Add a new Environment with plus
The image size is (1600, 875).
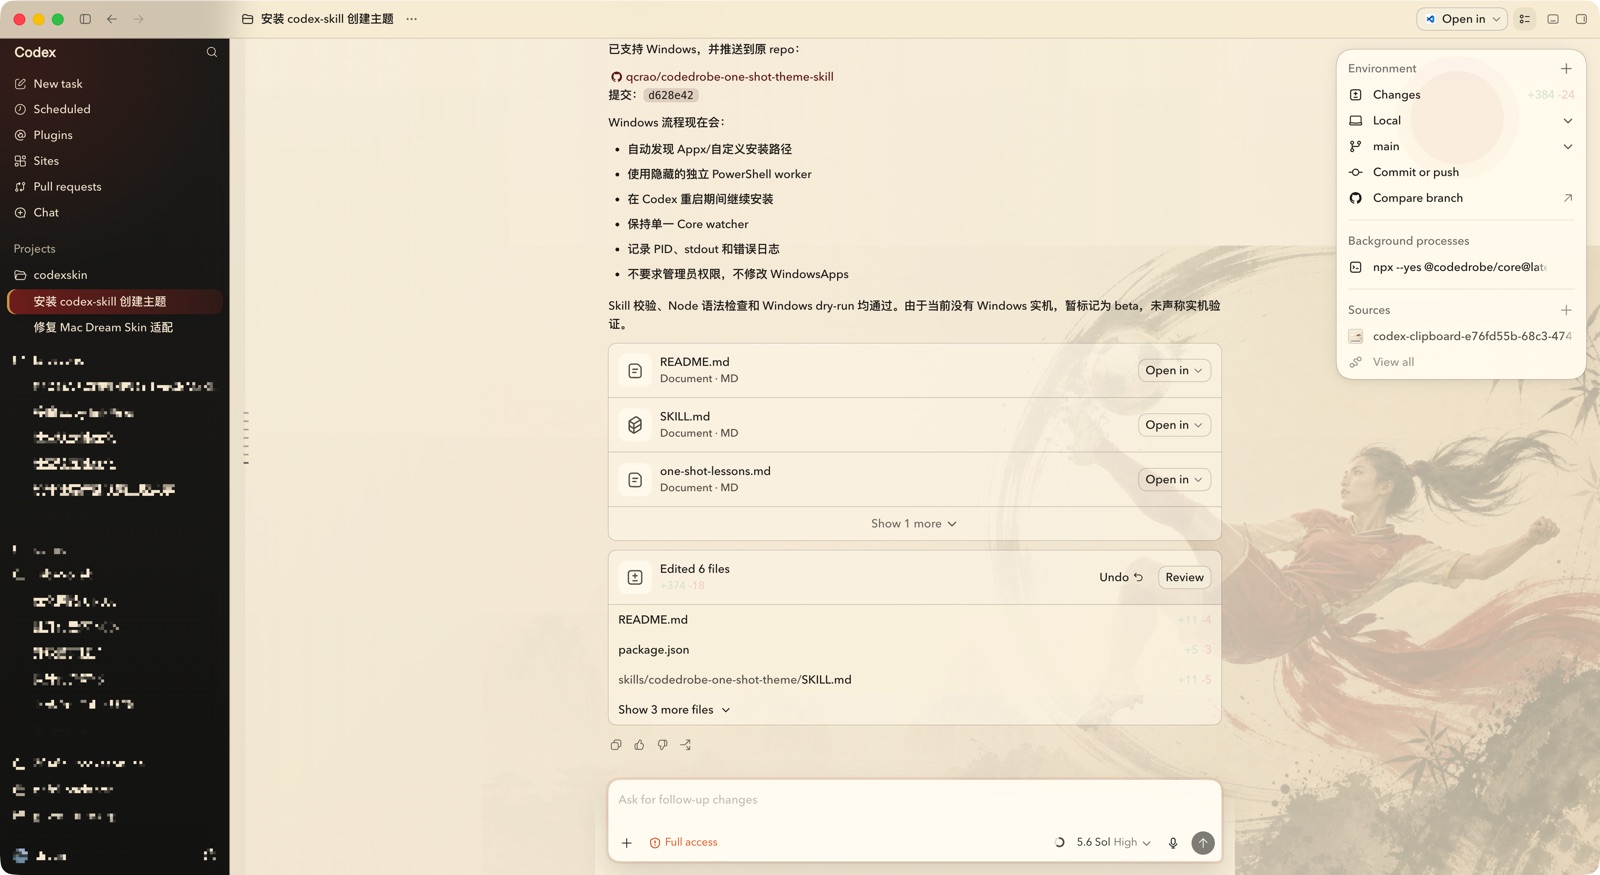1566,69
